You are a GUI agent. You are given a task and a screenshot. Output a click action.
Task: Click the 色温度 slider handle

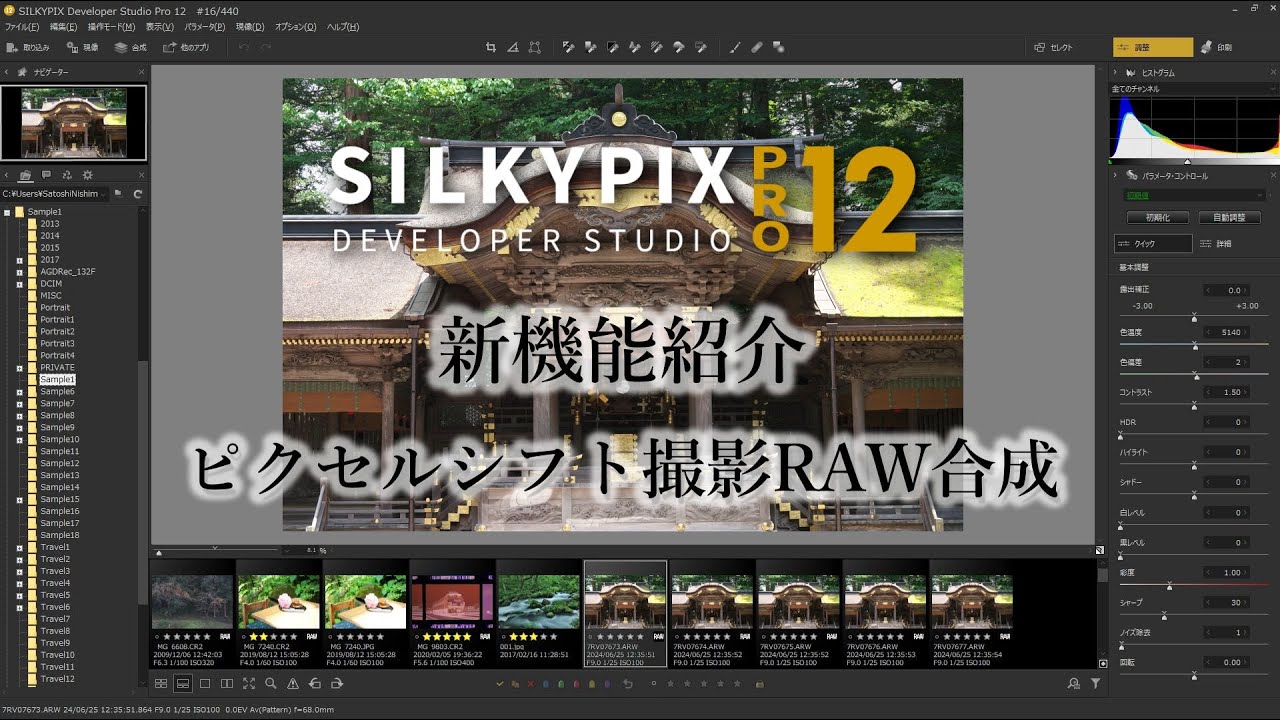(1194, 346)
